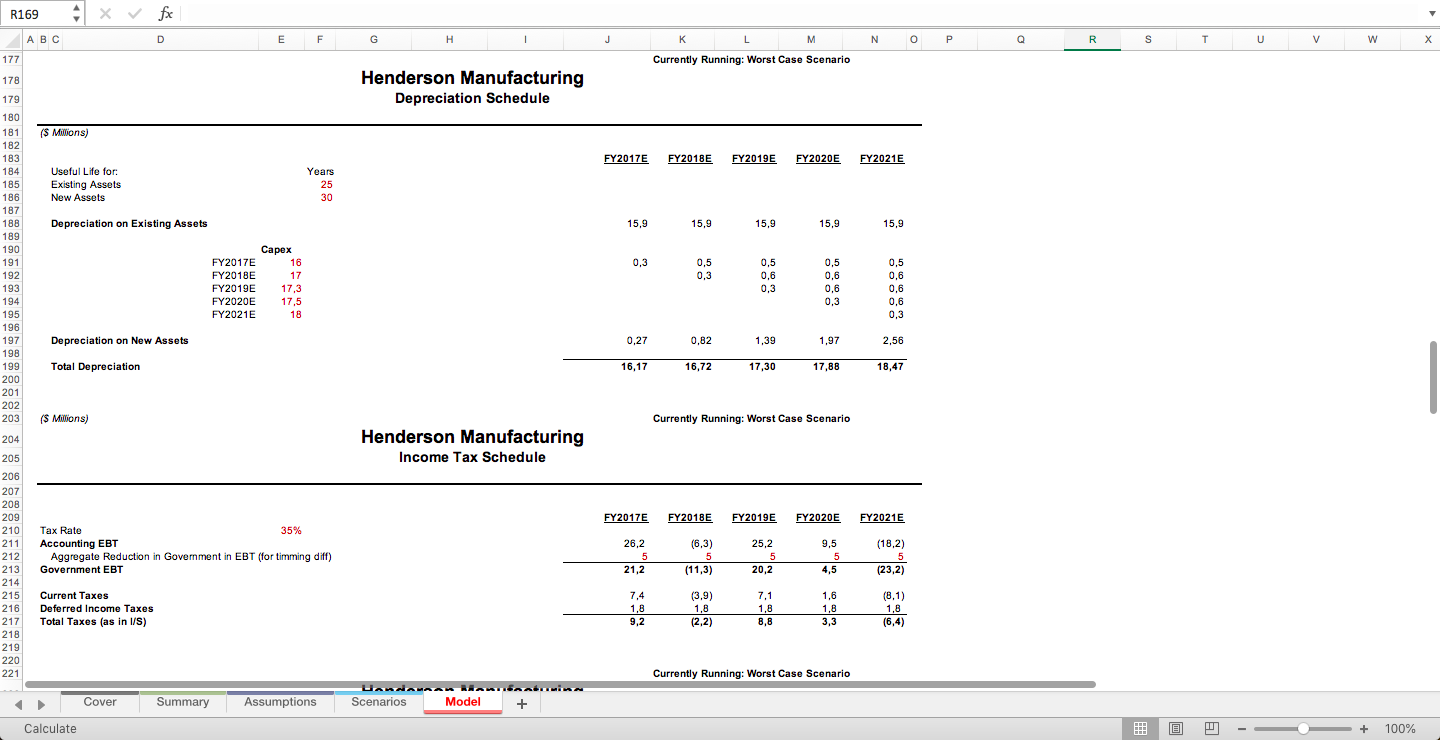Click the horizontal scrollbar thumb
The width and height of the screenshot is (1440, 740).
[x=560, y=684]
